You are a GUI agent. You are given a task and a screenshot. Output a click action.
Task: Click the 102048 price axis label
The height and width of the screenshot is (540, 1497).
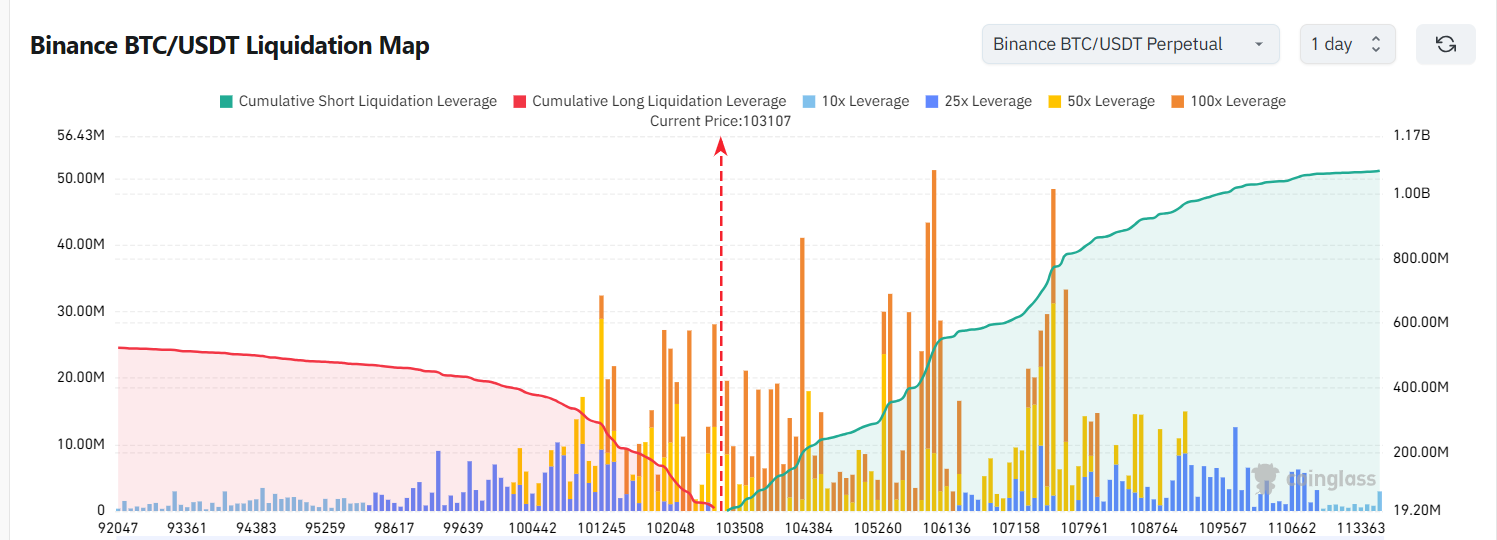point(671,527)
